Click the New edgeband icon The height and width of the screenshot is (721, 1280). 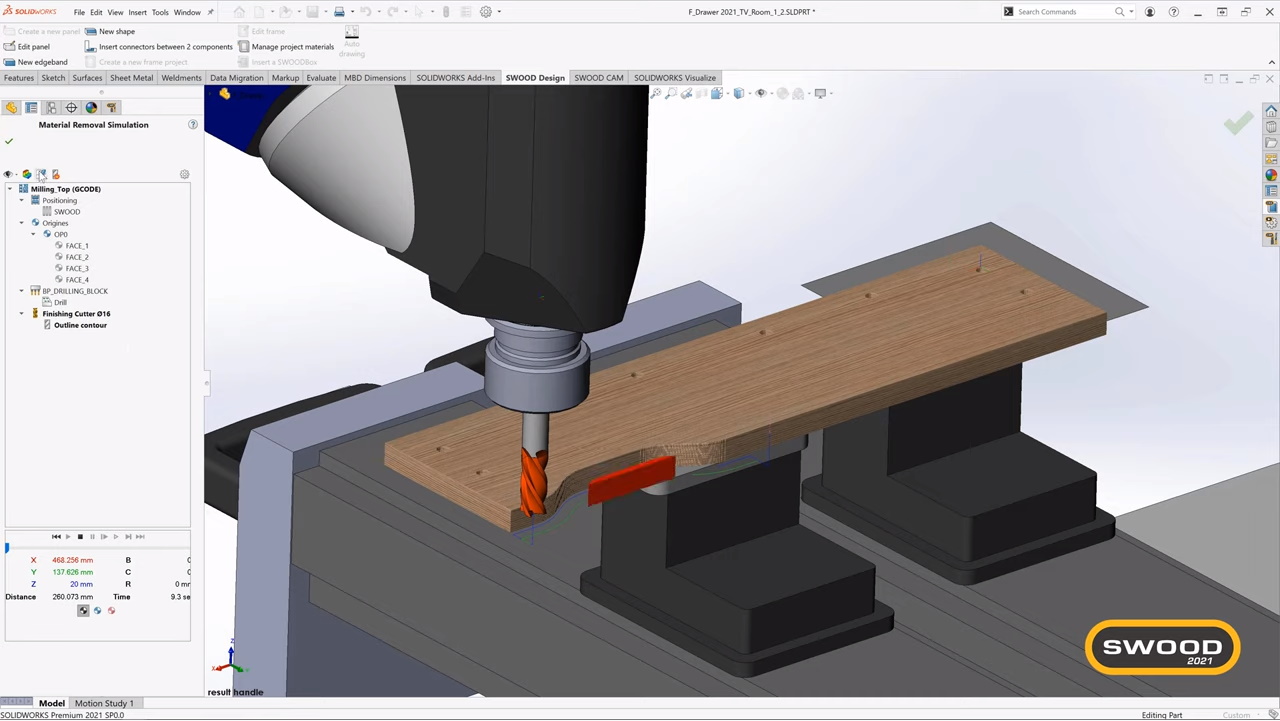point(9,62)
